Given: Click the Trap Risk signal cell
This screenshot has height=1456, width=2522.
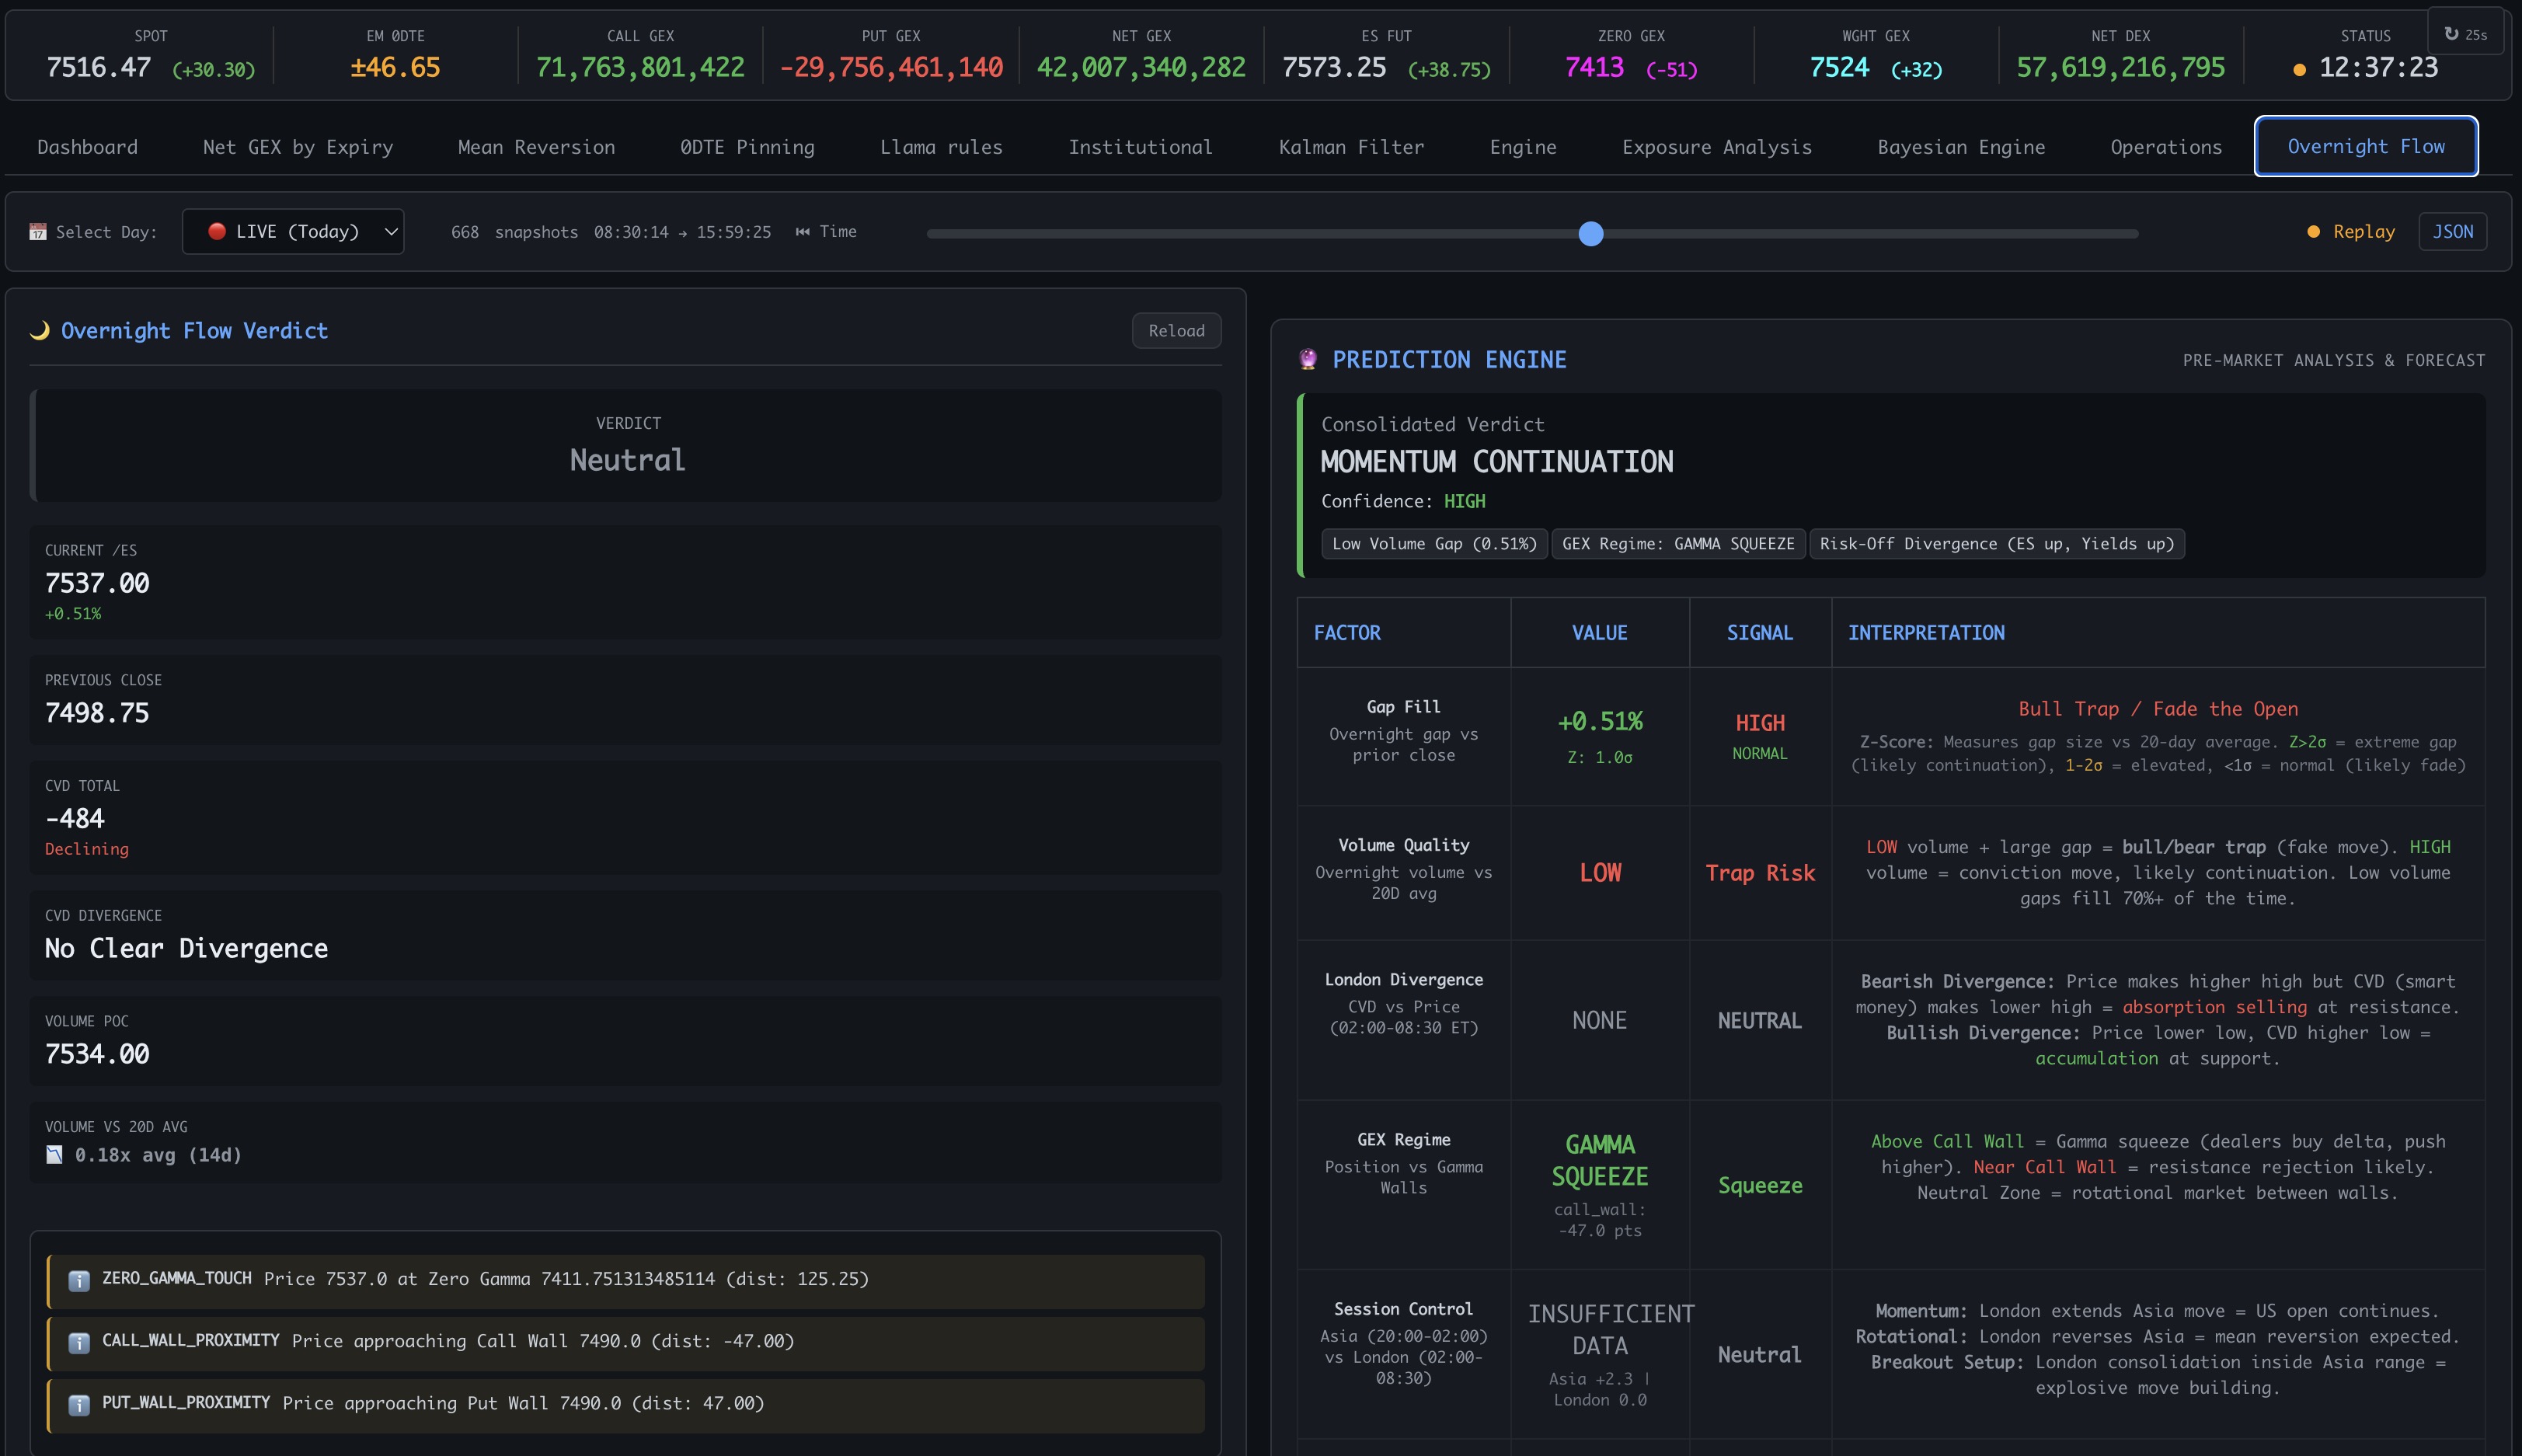Looking at the screenshot, I should [1760, 873].
